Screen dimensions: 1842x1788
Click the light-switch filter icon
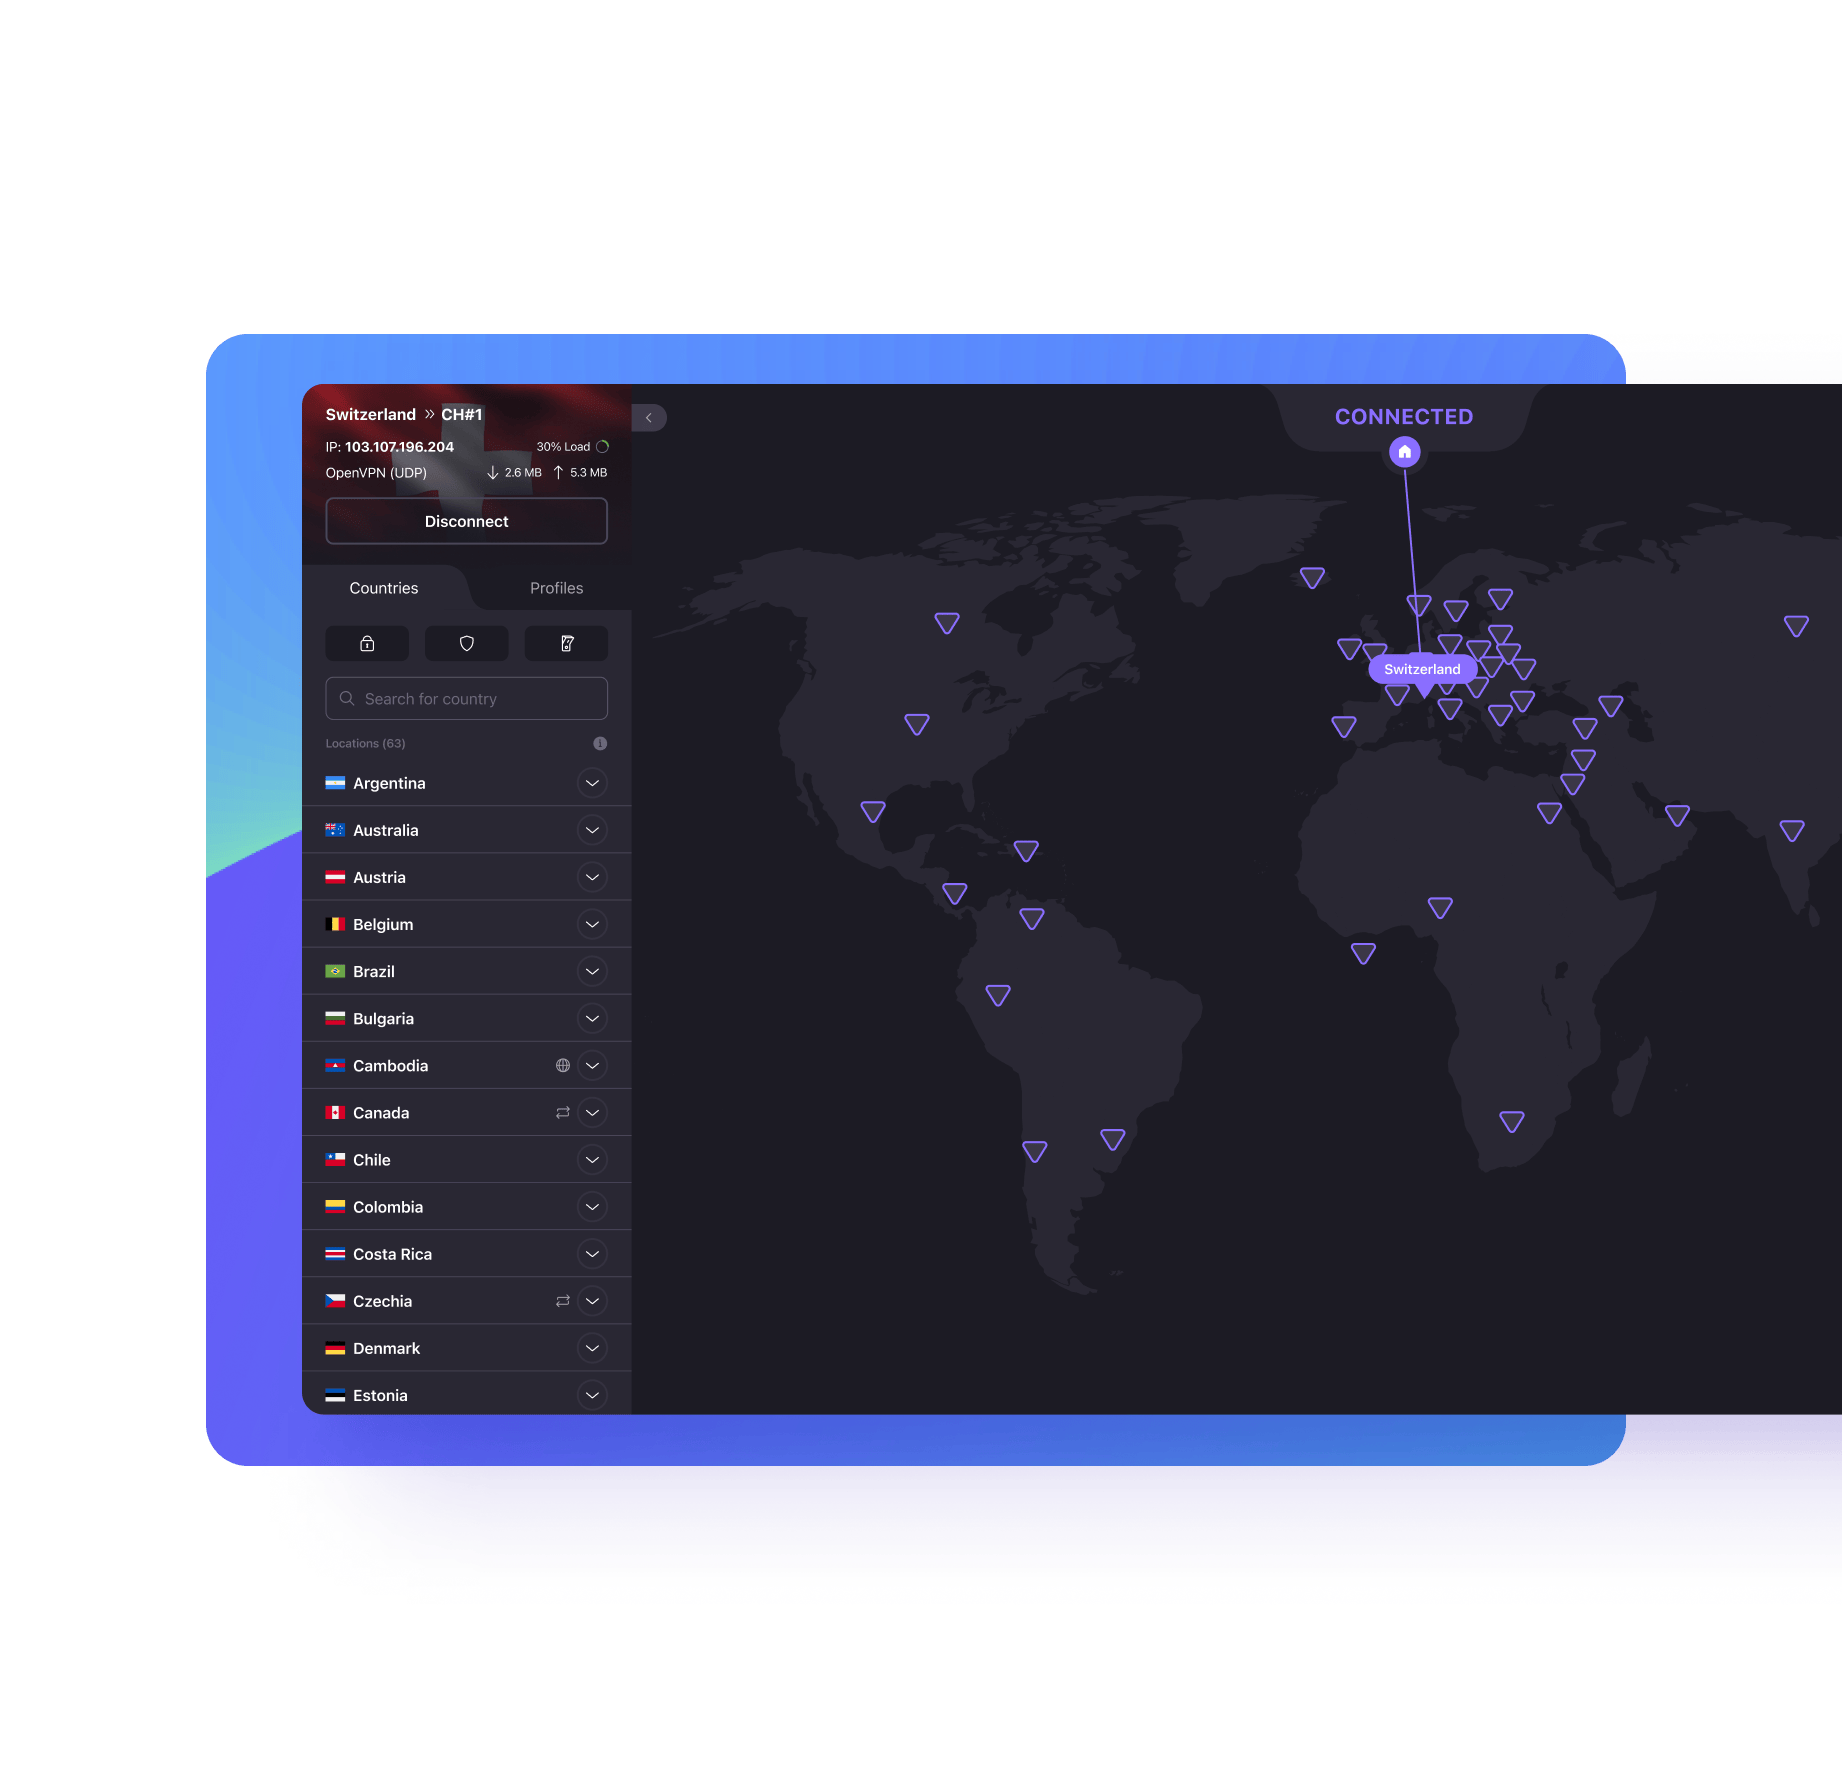(566, 643)
